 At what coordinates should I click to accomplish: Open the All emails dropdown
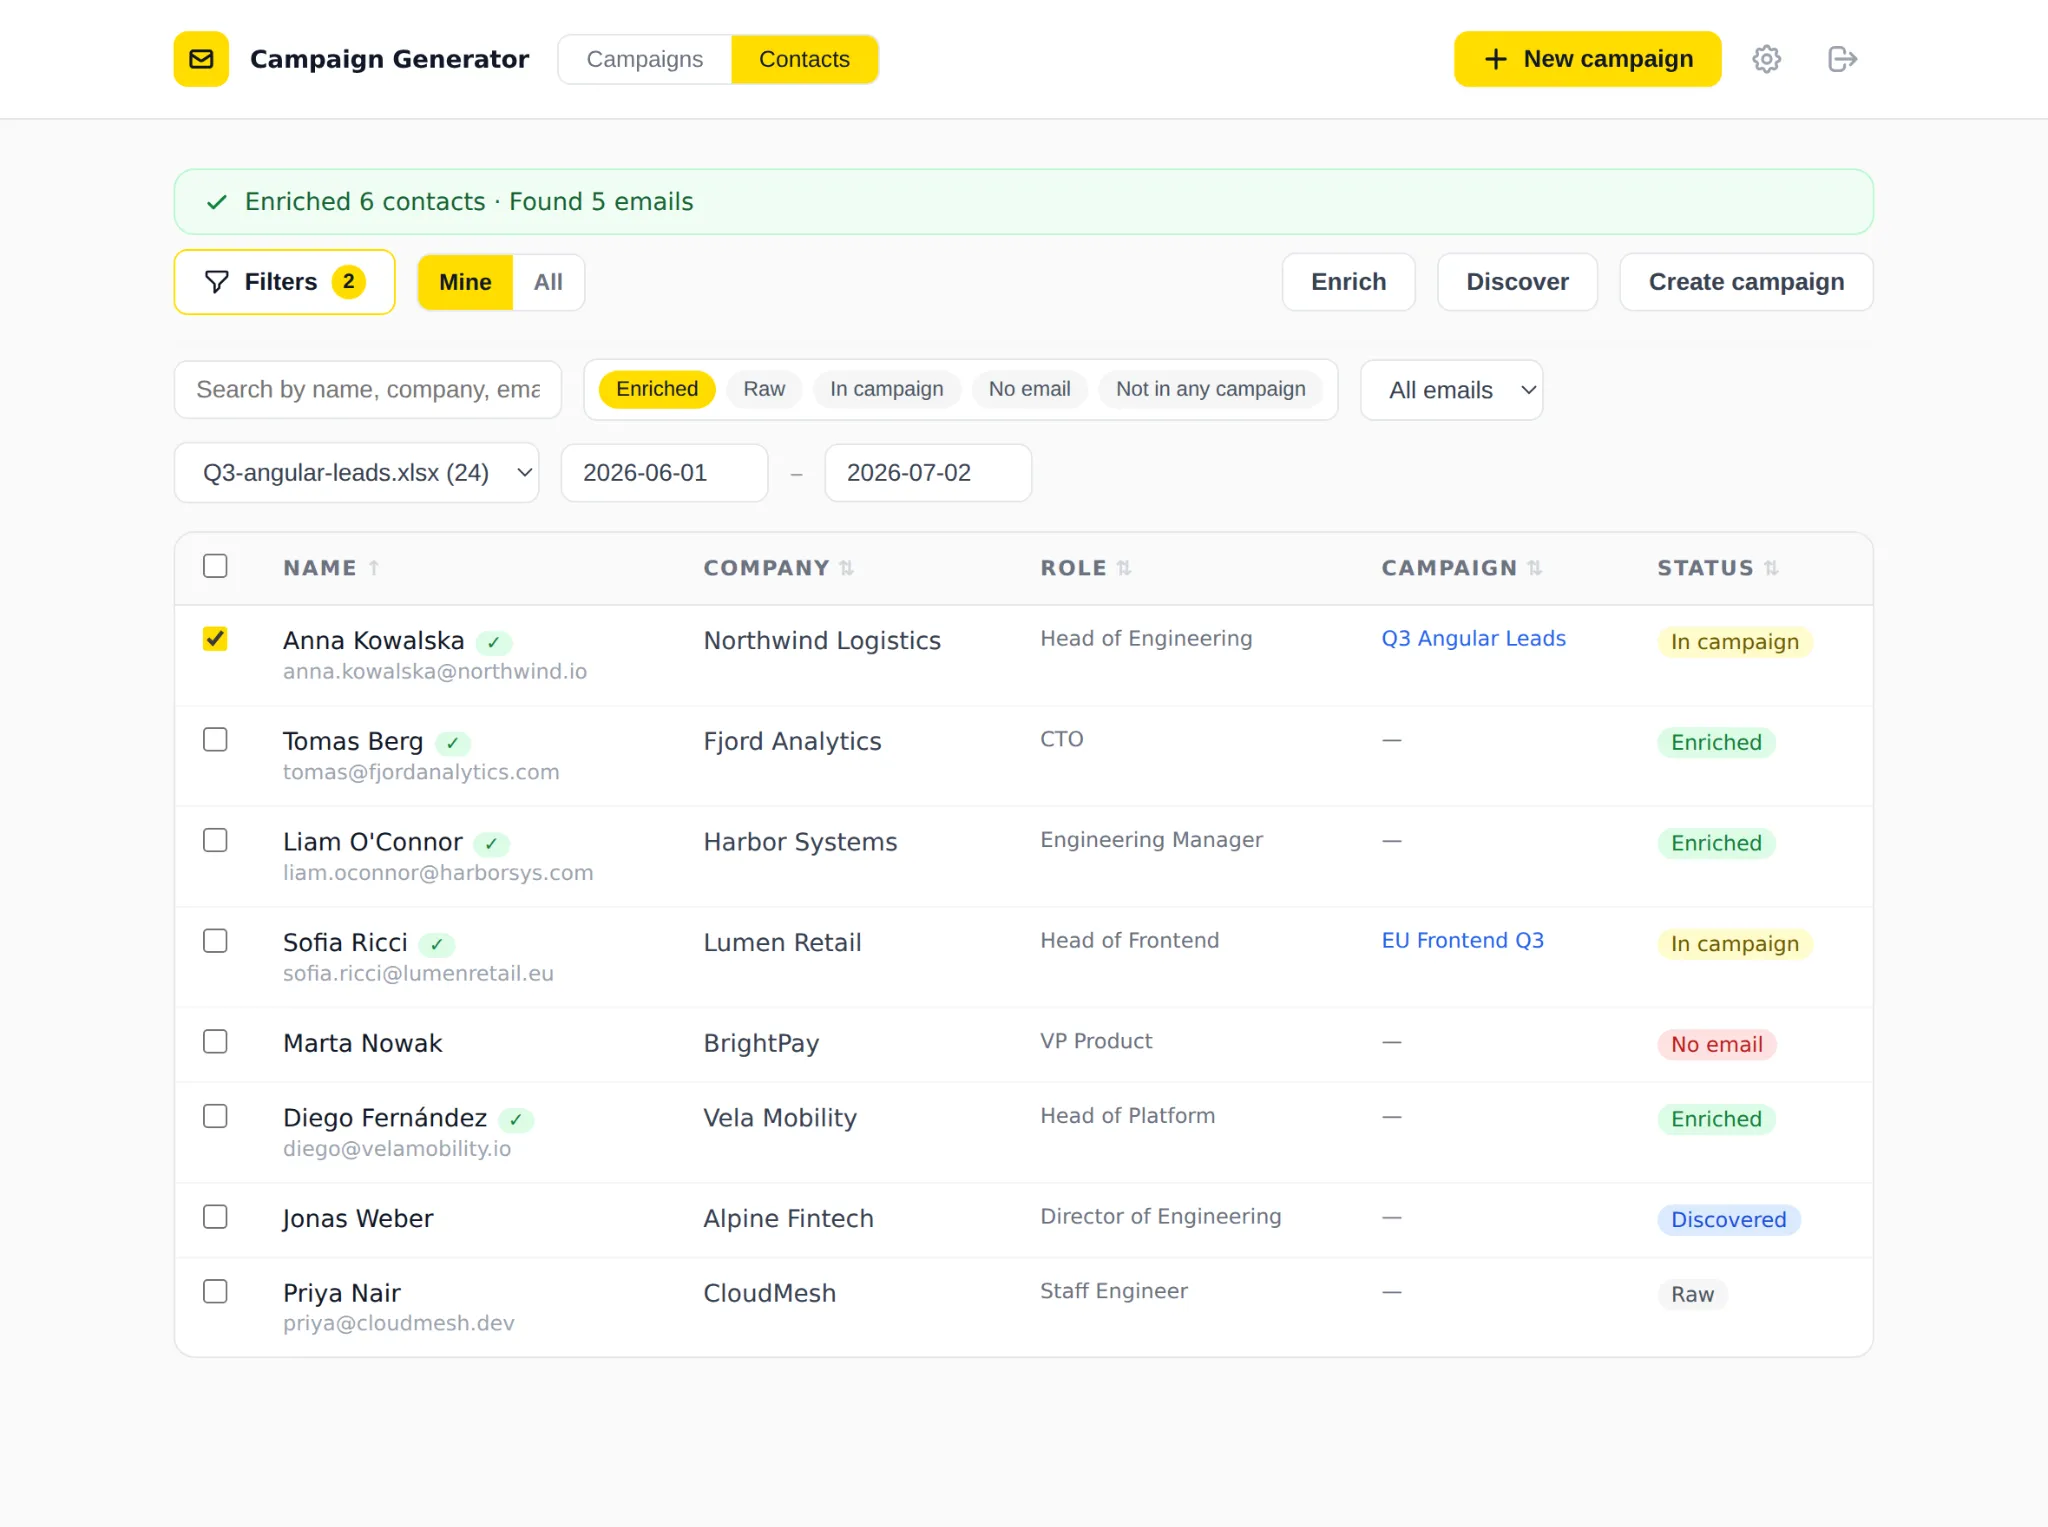(x=1451, y=390)
